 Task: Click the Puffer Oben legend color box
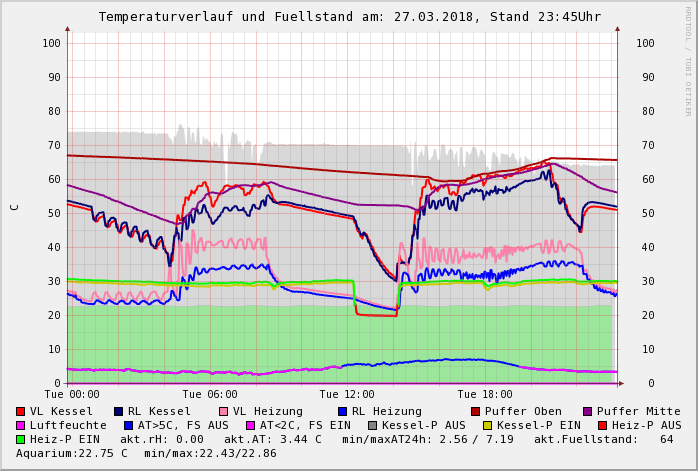pyautogui.click(x=475, y=412)
